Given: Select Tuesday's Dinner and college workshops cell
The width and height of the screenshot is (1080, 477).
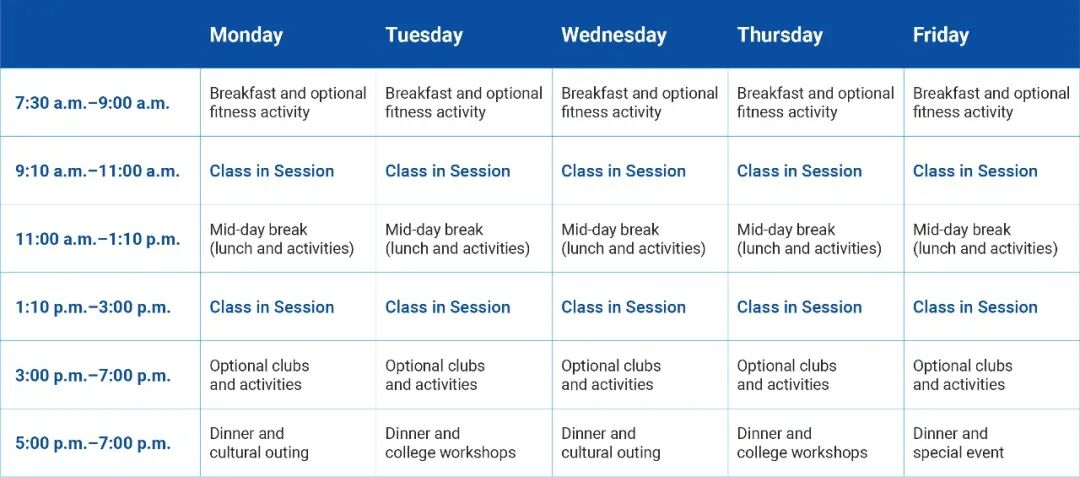Looking at the screenshot, I should (x=450, y=443).
